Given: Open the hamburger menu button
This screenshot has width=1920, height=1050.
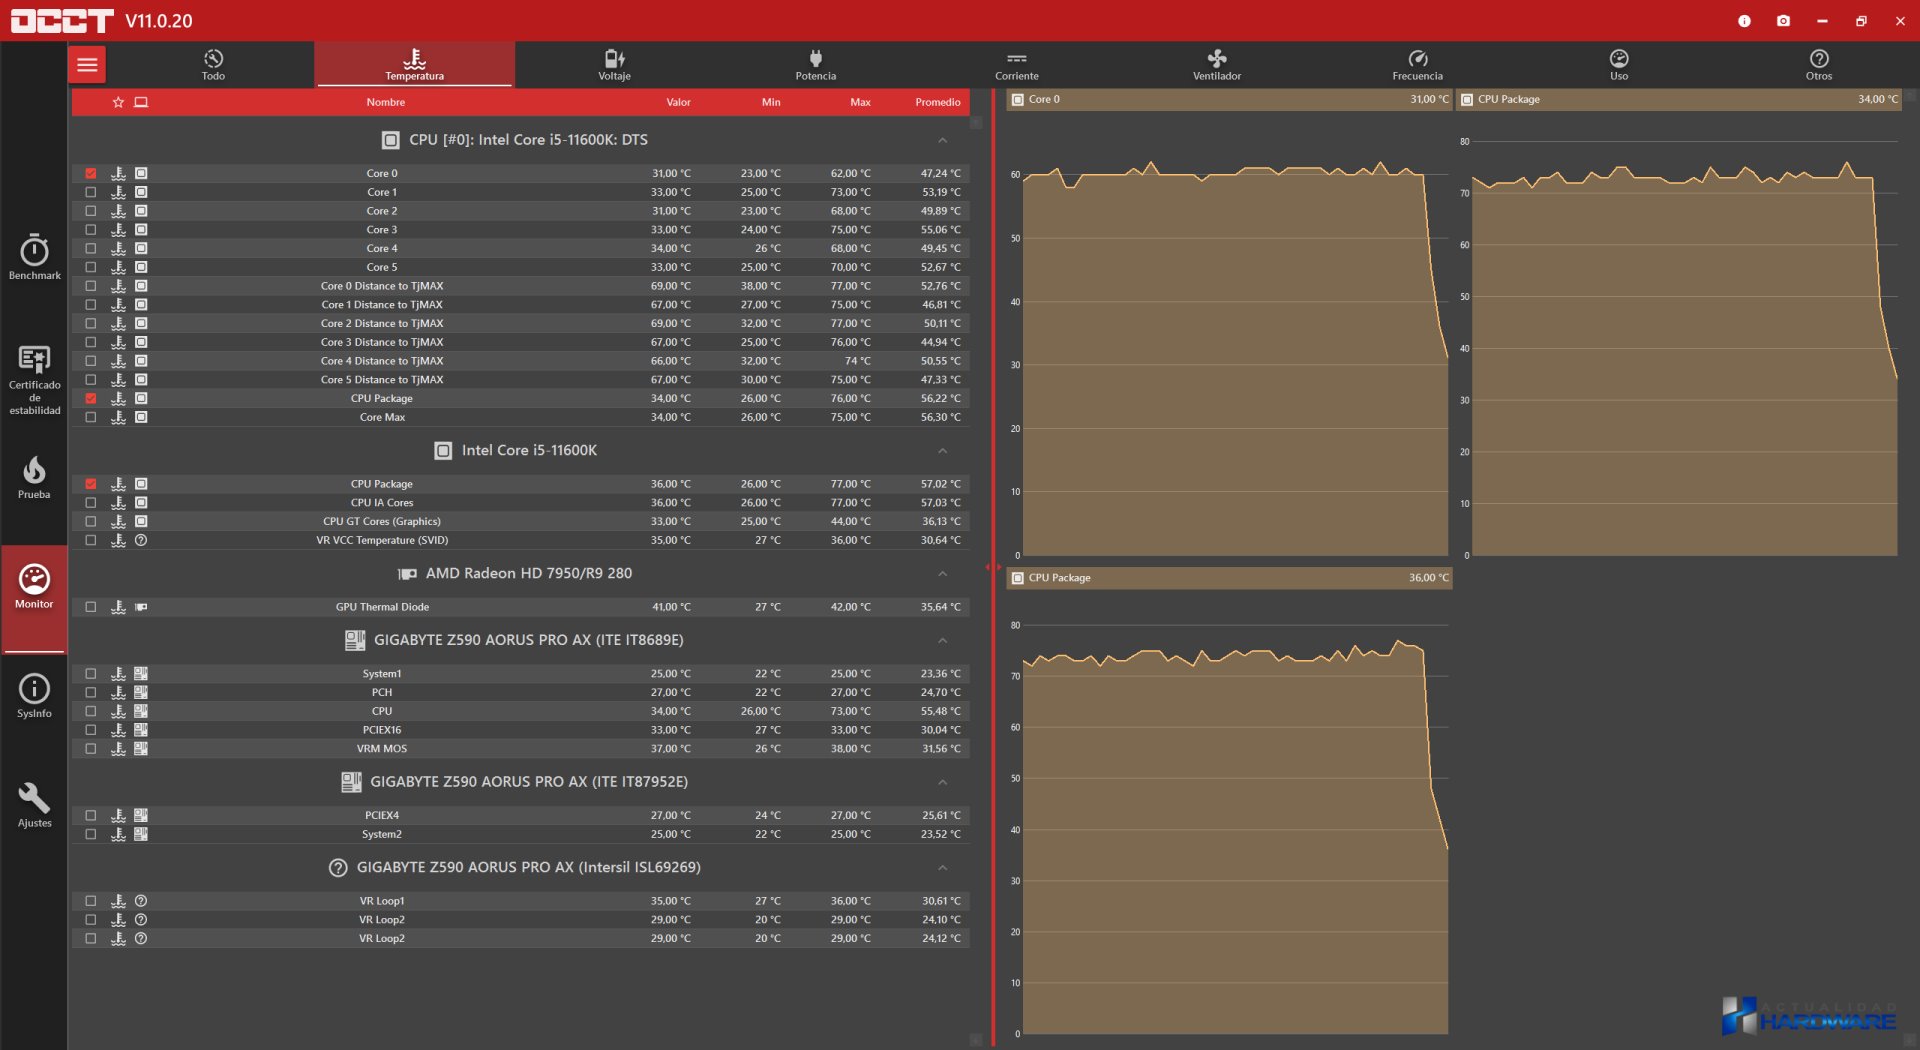Looking at the screenshot, I should (x=87, y=65).
